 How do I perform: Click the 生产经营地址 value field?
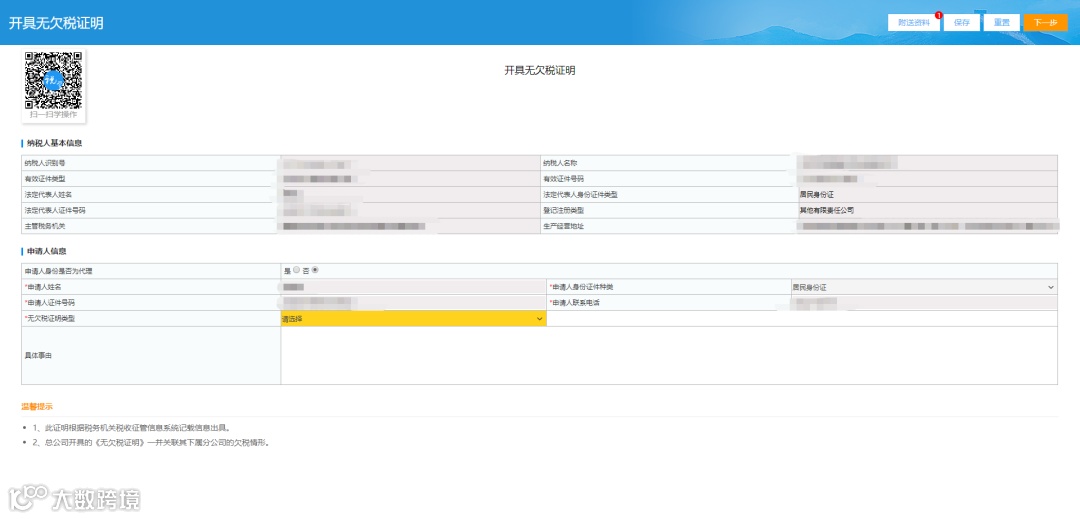tap(927, 226)
